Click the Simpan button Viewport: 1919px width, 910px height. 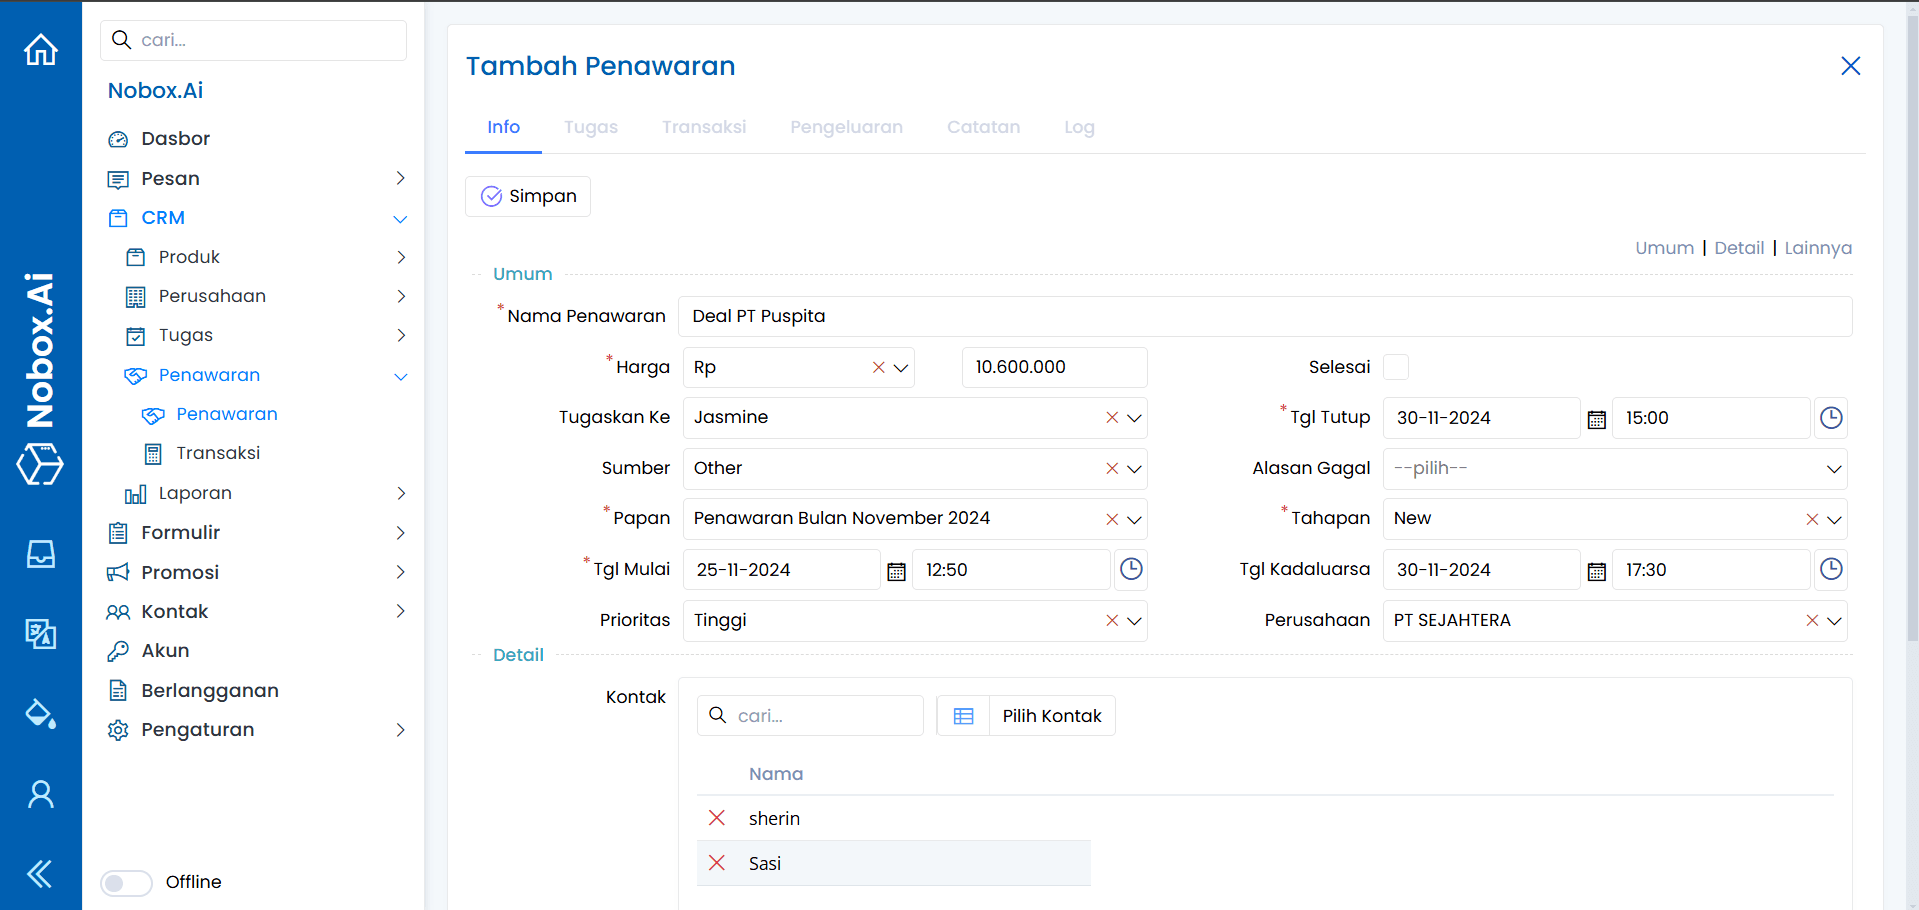(x=527, y=196)
